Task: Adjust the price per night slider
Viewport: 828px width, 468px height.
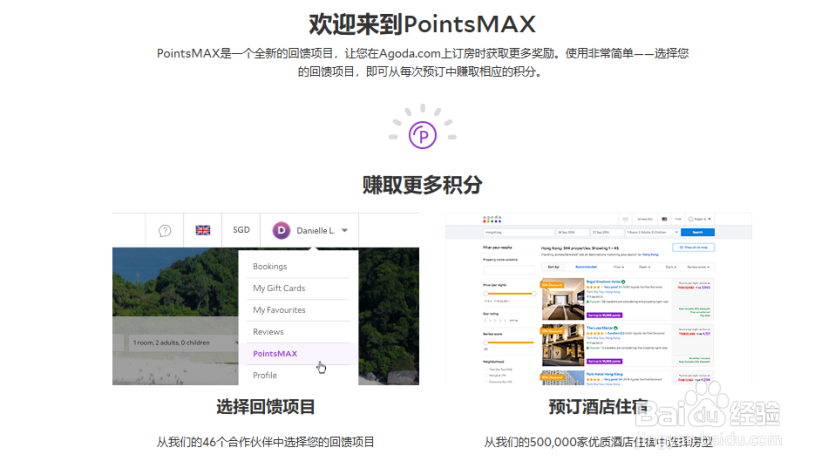Action: 510,293
